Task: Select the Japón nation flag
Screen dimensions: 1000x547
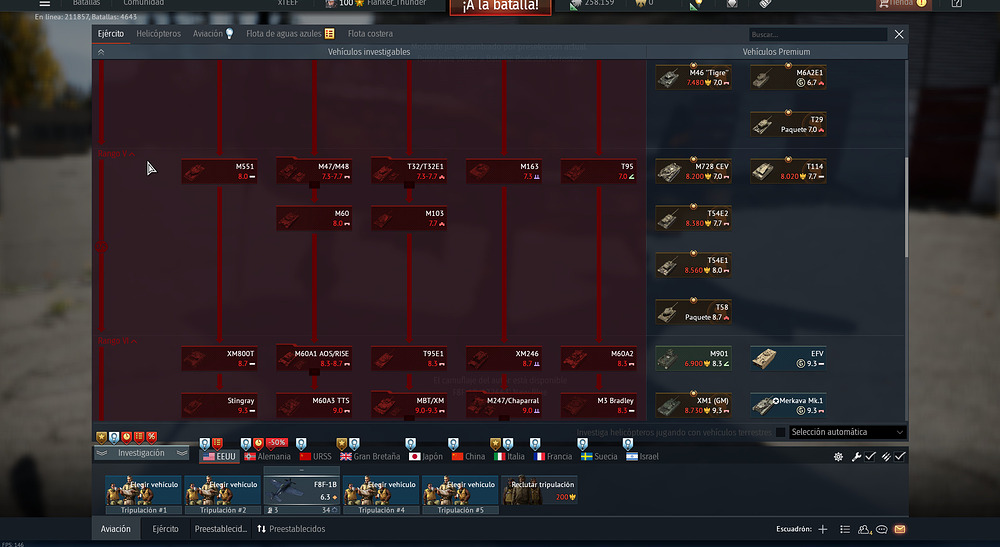Action: (x=425, y=456)
